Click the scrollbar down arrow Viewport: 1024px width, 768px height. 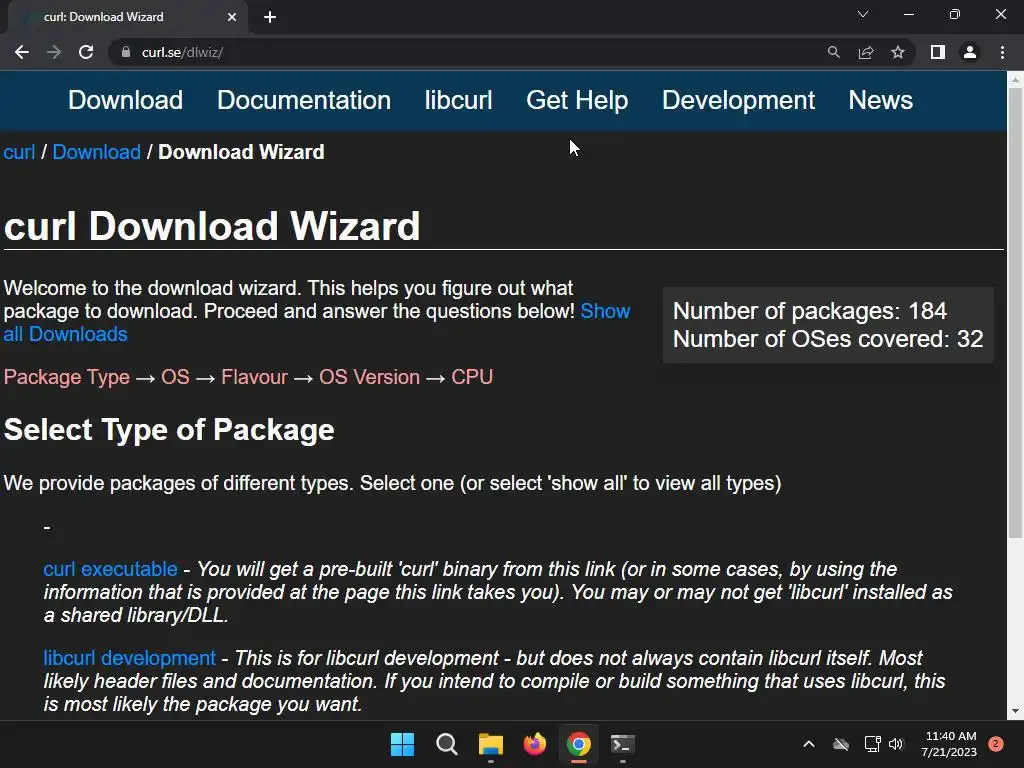1015,712
